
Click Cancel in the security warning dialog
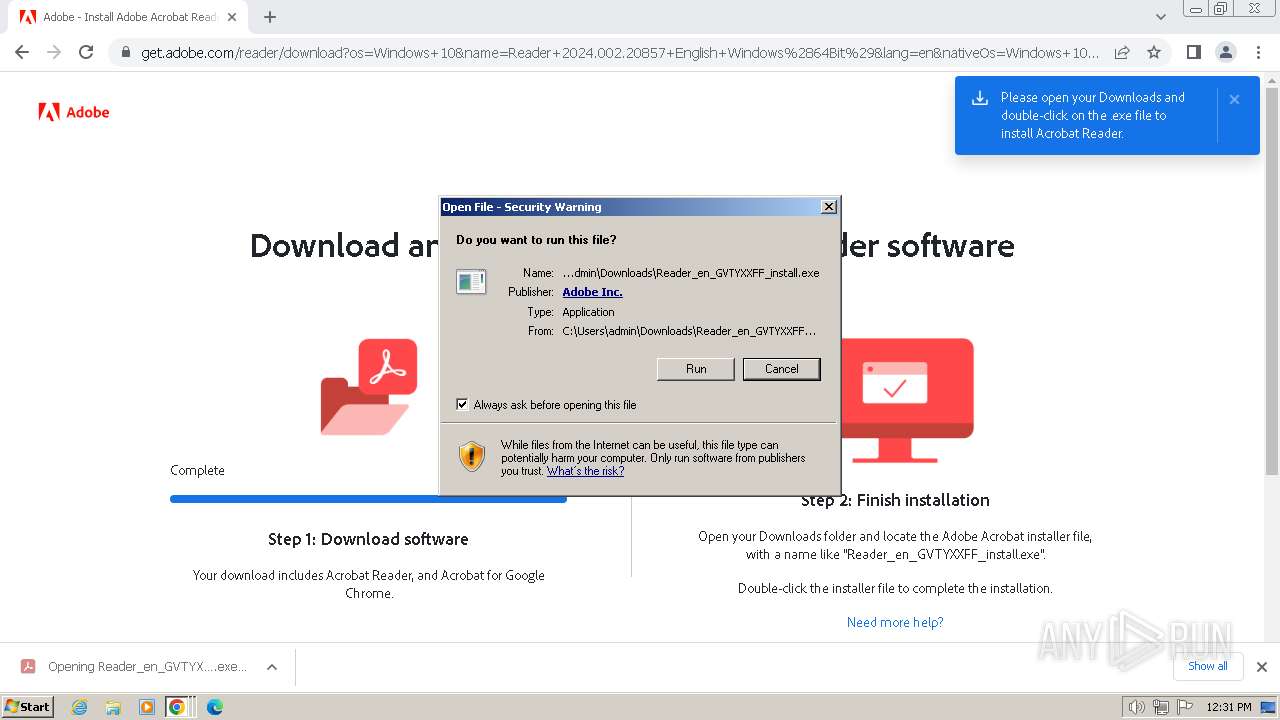tap(781, 369)
